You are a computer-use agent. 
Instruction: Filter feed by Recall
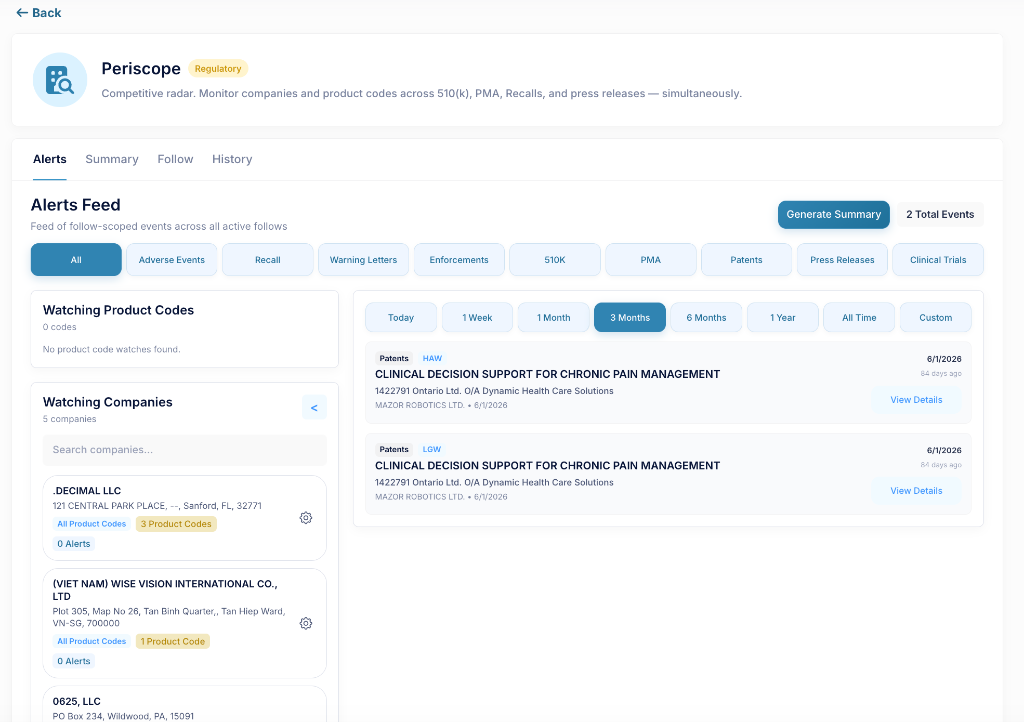pyautogui.click(x=268, y=260)
